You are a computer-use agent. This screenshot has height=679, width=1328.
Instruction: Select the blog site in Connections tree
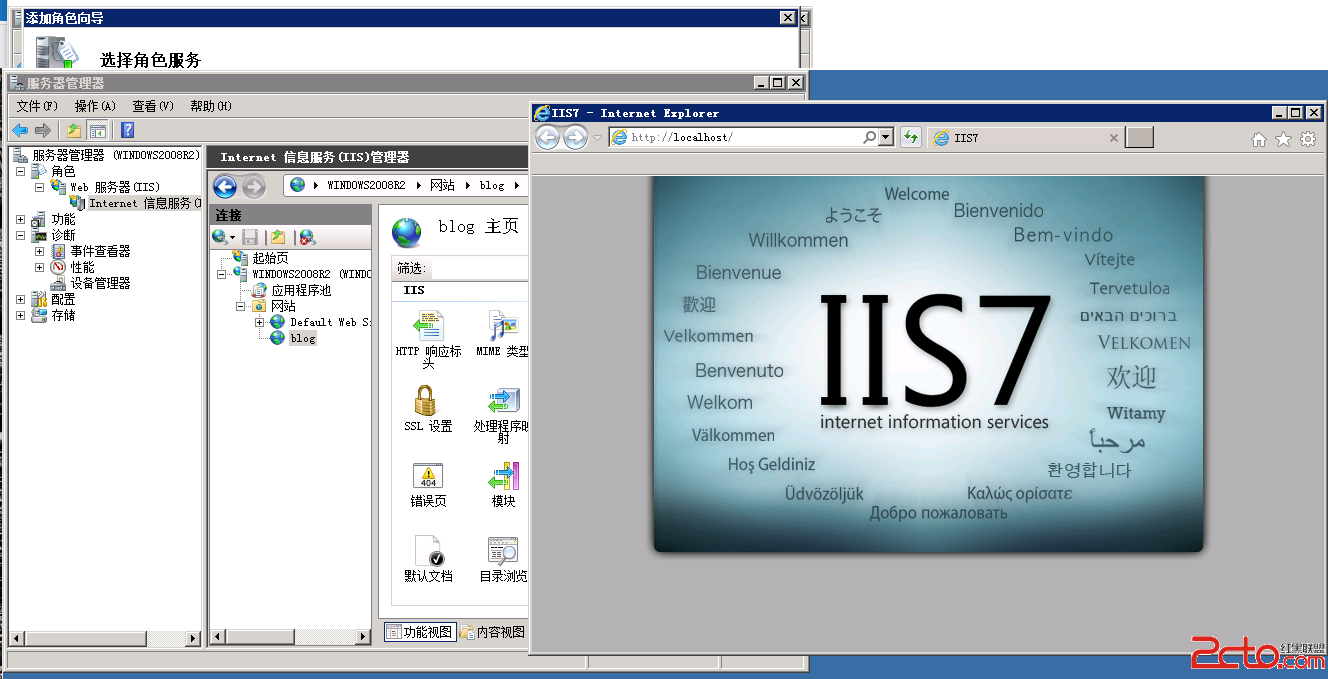(x=302, y=338)
